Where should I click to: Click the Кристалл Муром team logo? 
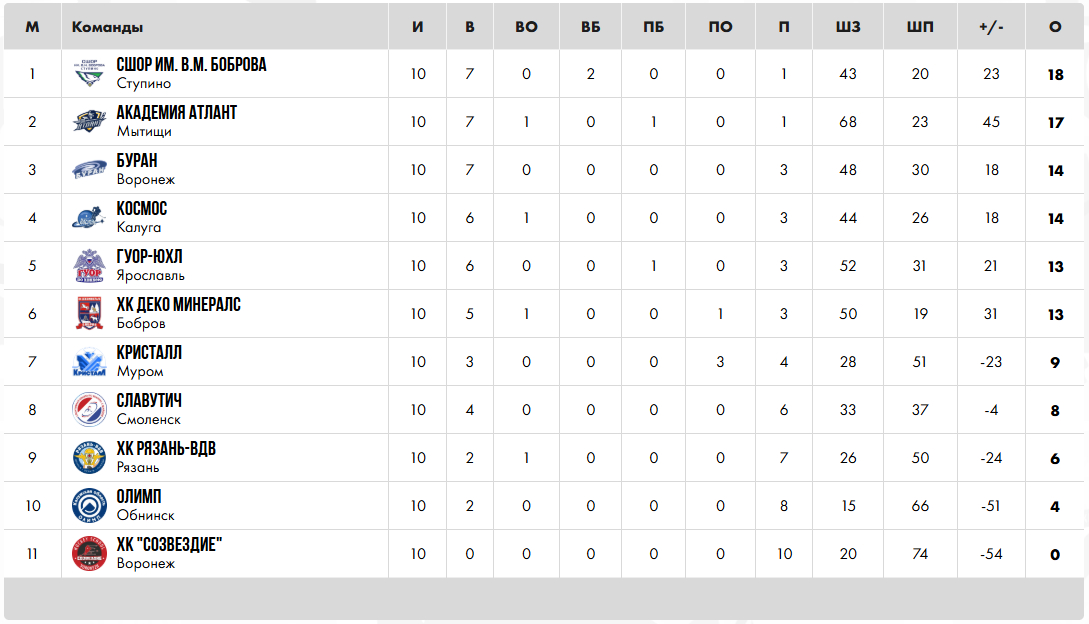coord(90,362)
